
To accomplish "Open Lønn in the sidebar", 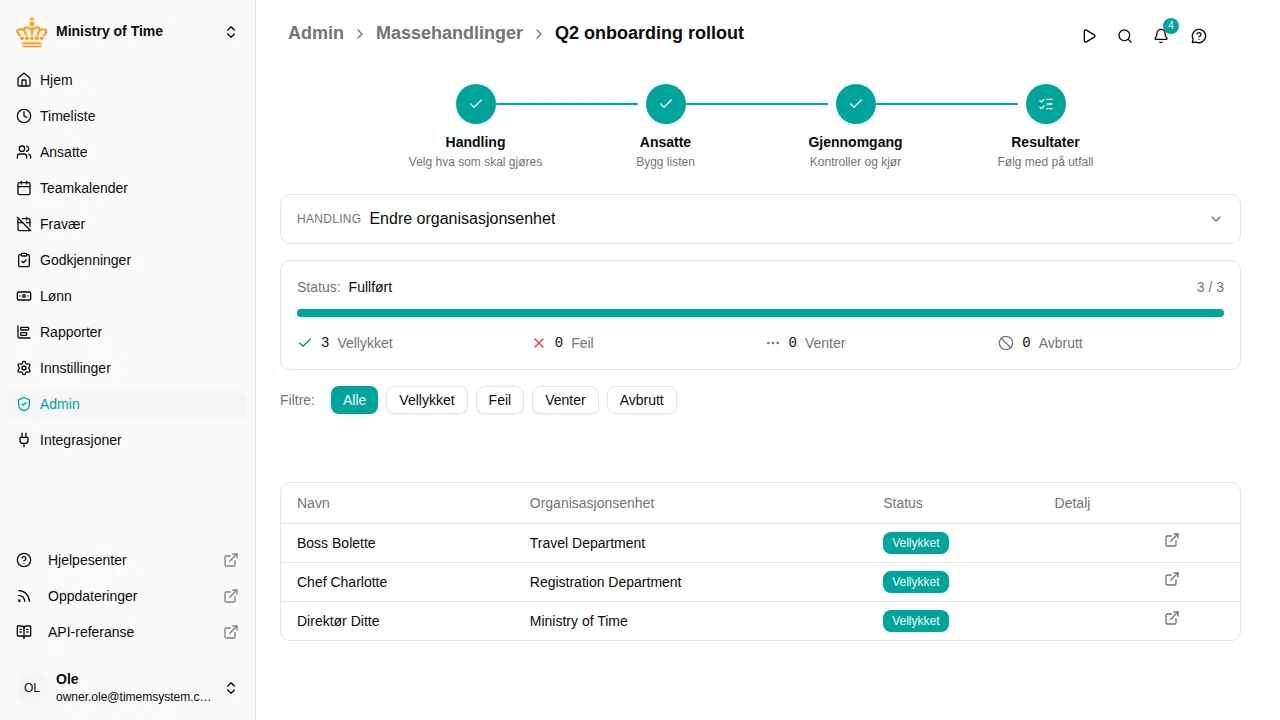I will click(x=127, y=296).
